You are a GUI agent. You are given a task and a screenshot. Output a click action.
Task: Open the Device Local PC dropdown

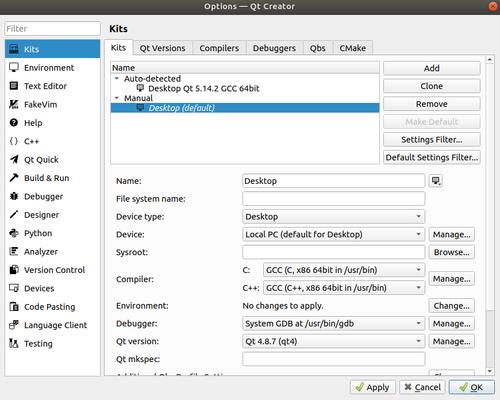tap(333, 234)
